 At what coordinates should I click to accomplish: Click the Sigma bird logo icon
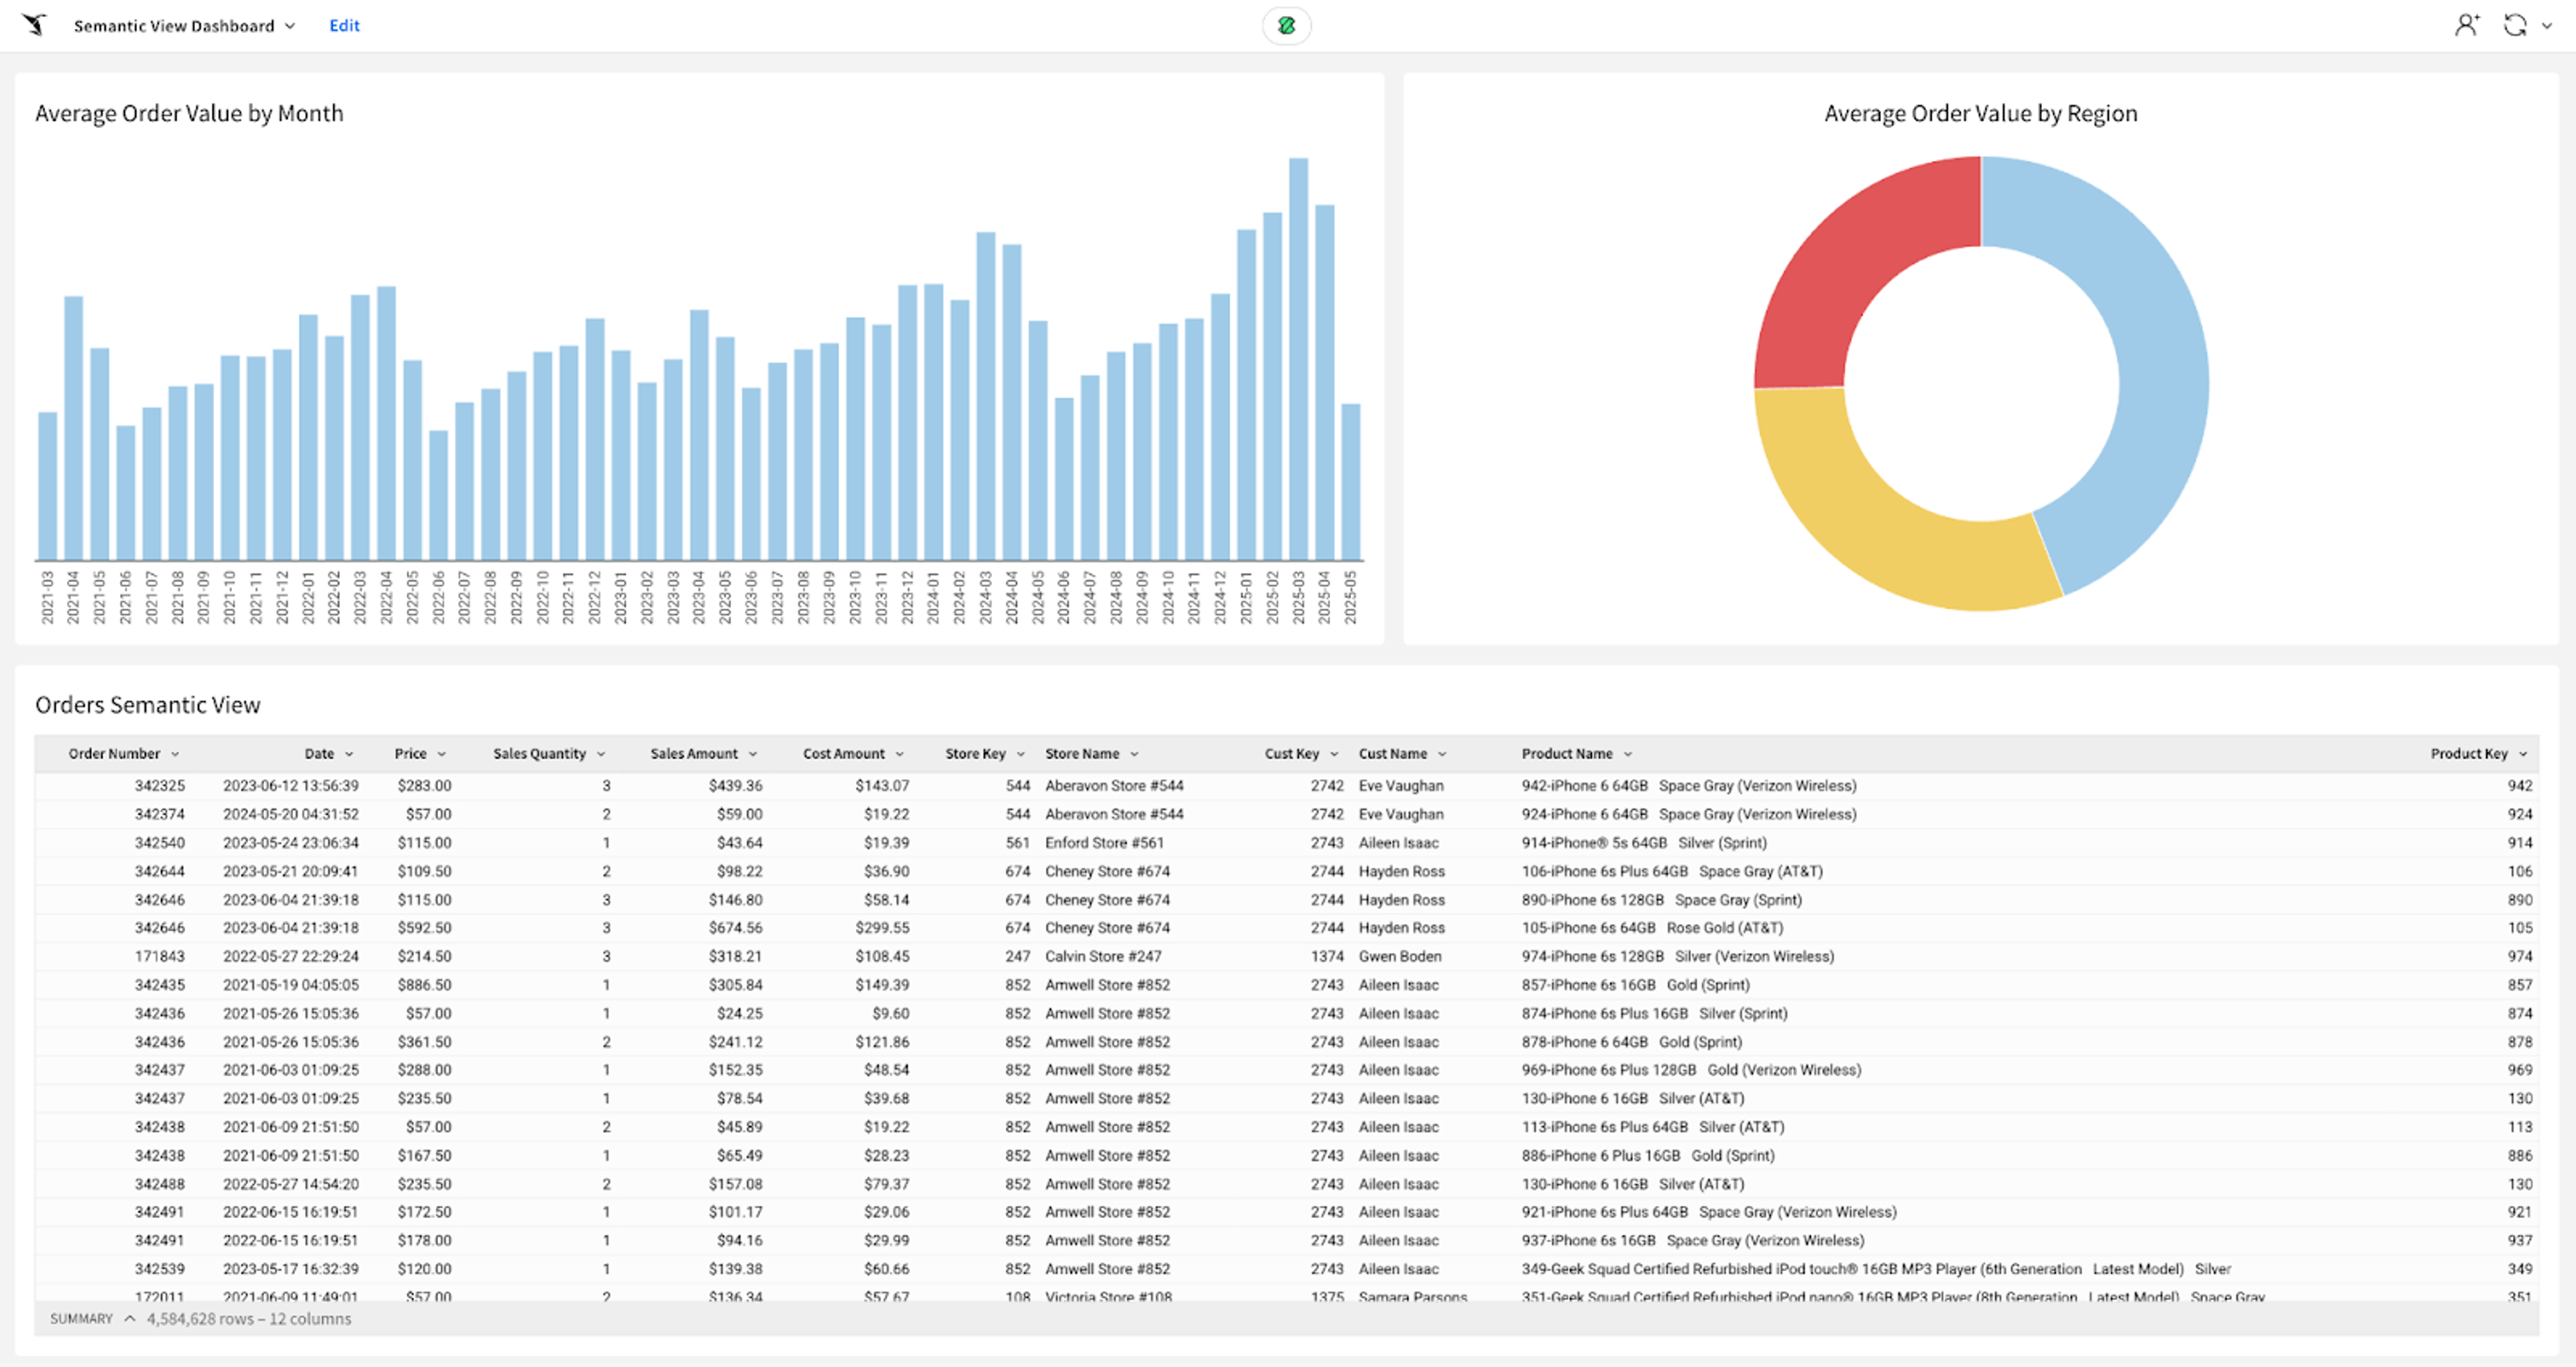coord(34,25)
